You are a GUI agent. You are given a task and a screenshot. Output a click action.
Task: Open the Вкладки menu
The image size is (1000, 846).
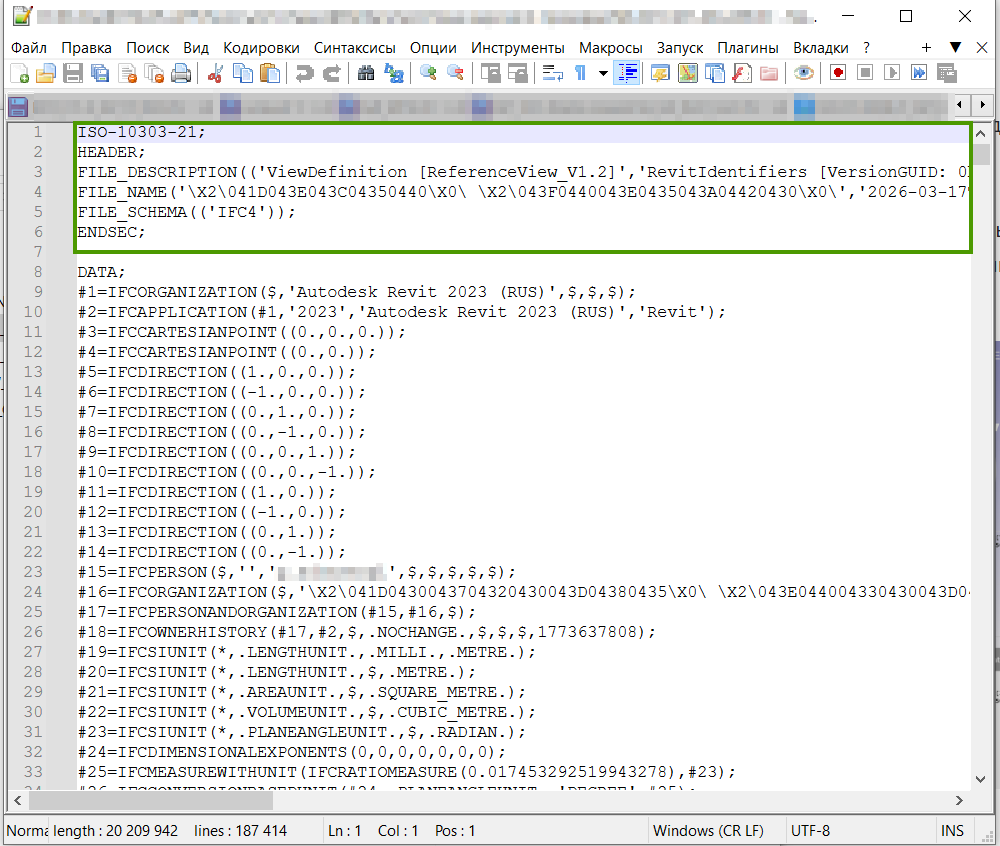pos(821,48)
